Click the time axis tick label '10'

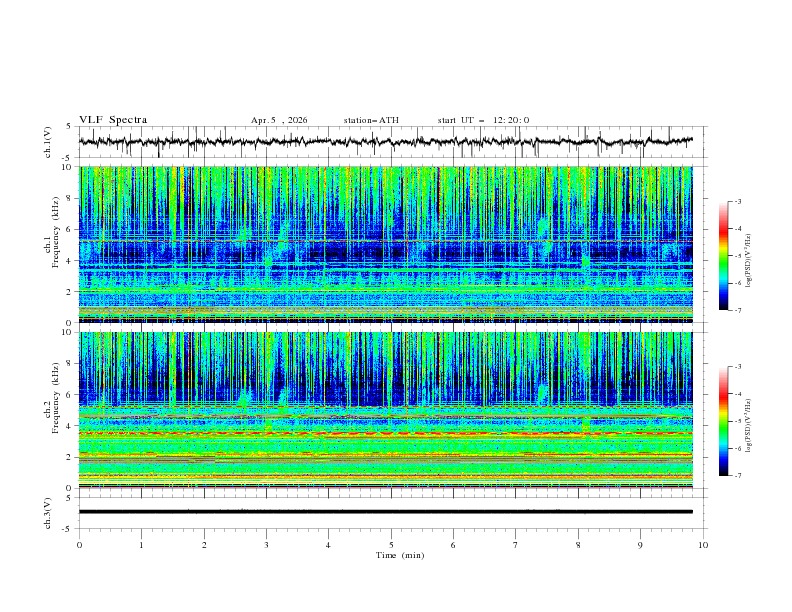(x=703, y=545)
